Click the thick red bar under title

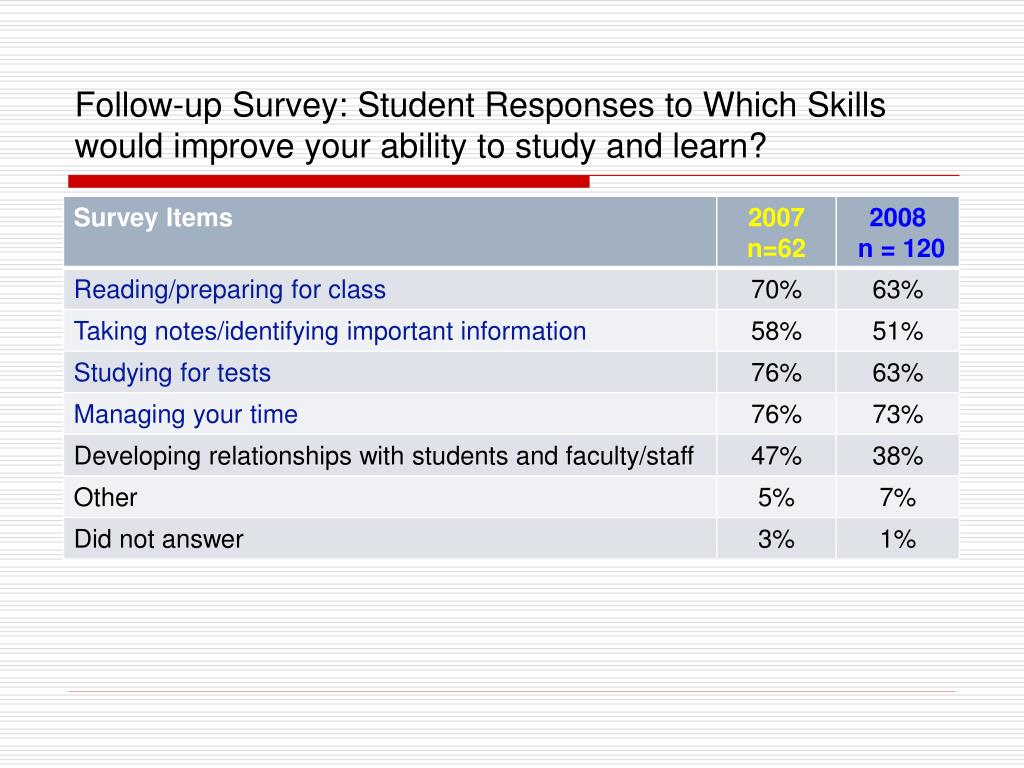click(328, 181)
